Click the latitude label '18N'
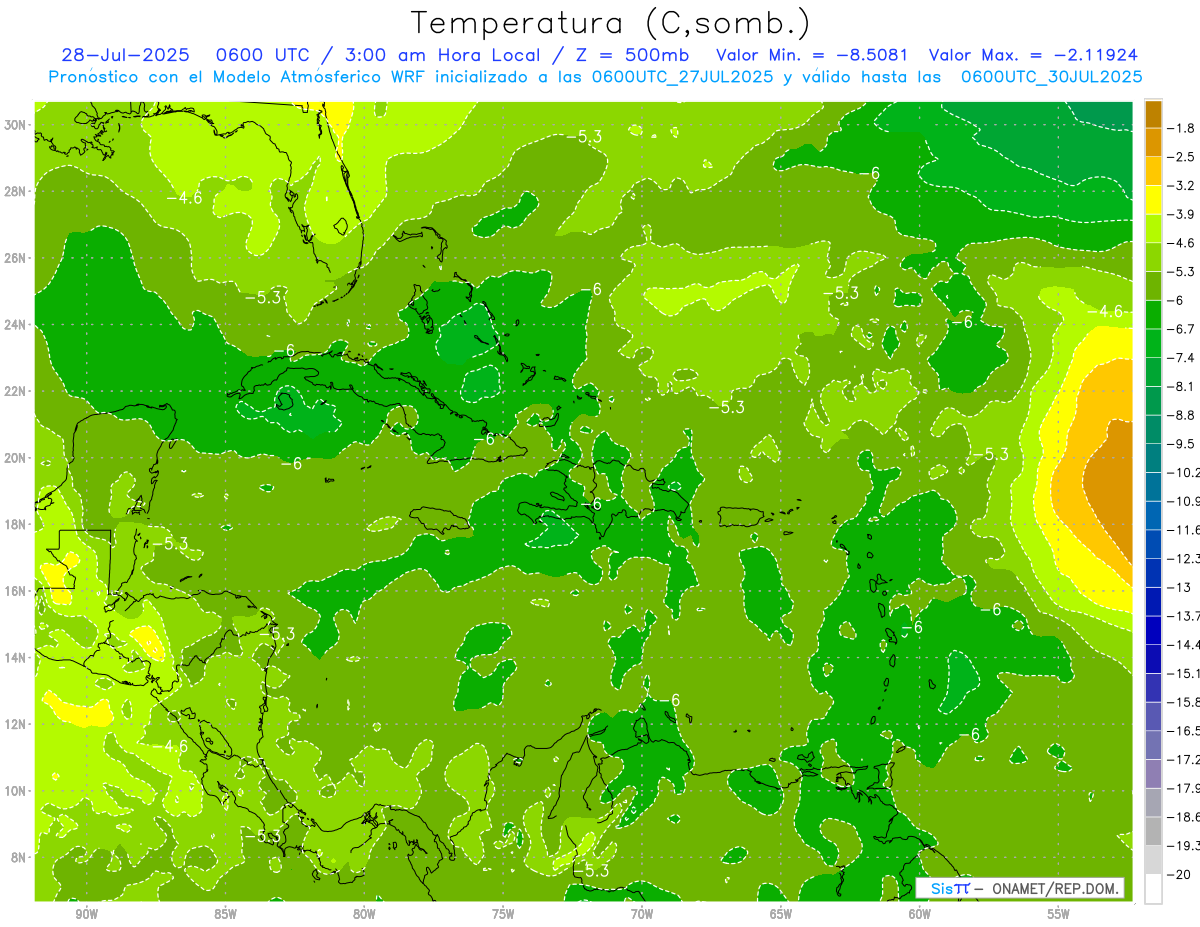This screenshot has width=1200, height=927. click(x=16, y=524)
